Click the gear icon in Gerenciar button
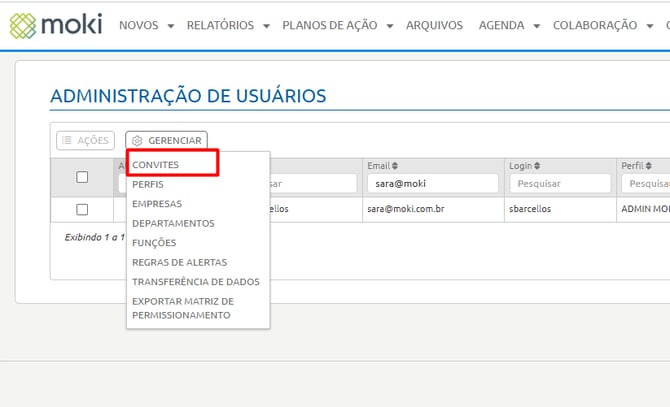Screen dimensions: 670x407 (138, 141)
